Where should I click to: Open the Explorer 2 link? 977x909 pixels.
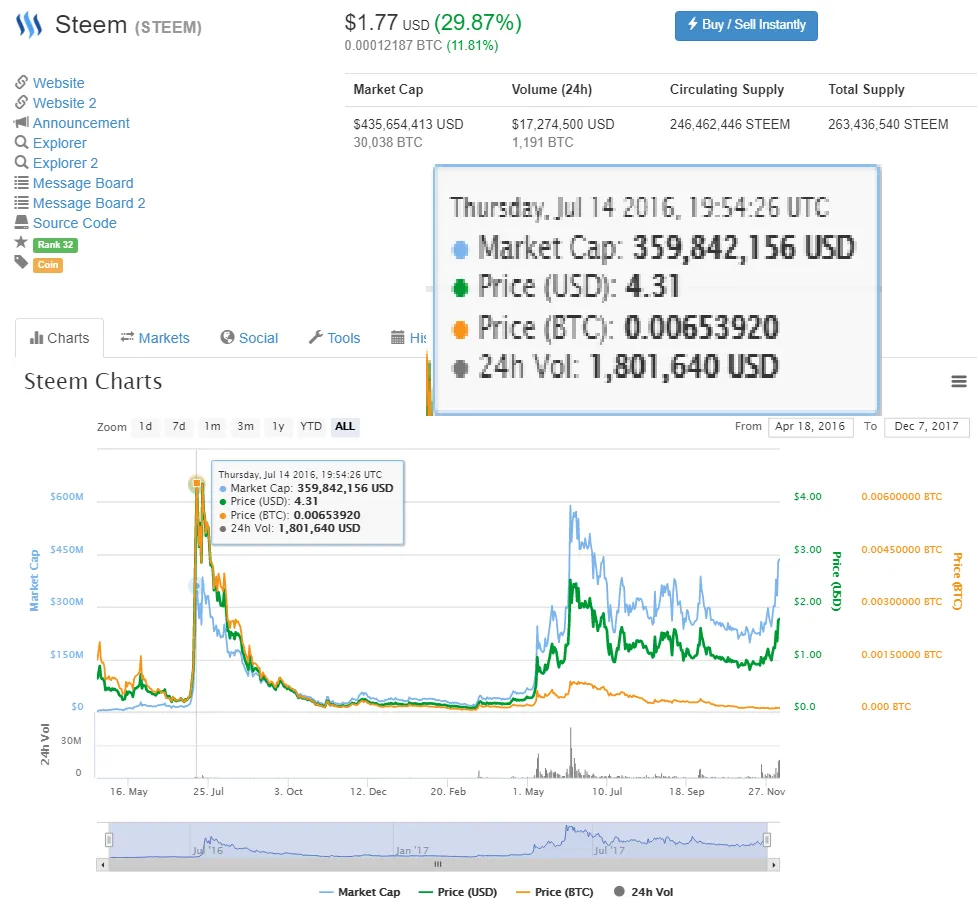pos(65,163)
